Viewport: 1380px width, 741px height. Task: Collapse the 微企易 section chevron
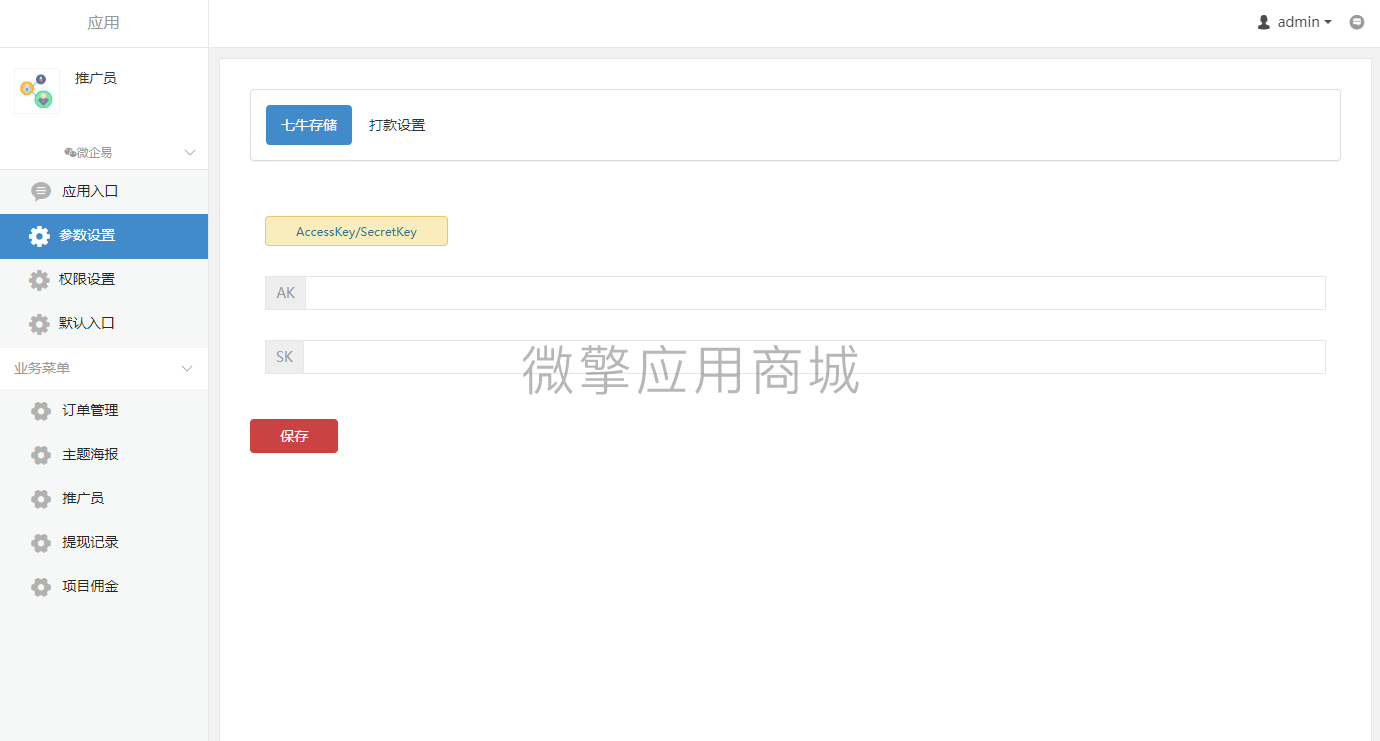click(189, 152)
